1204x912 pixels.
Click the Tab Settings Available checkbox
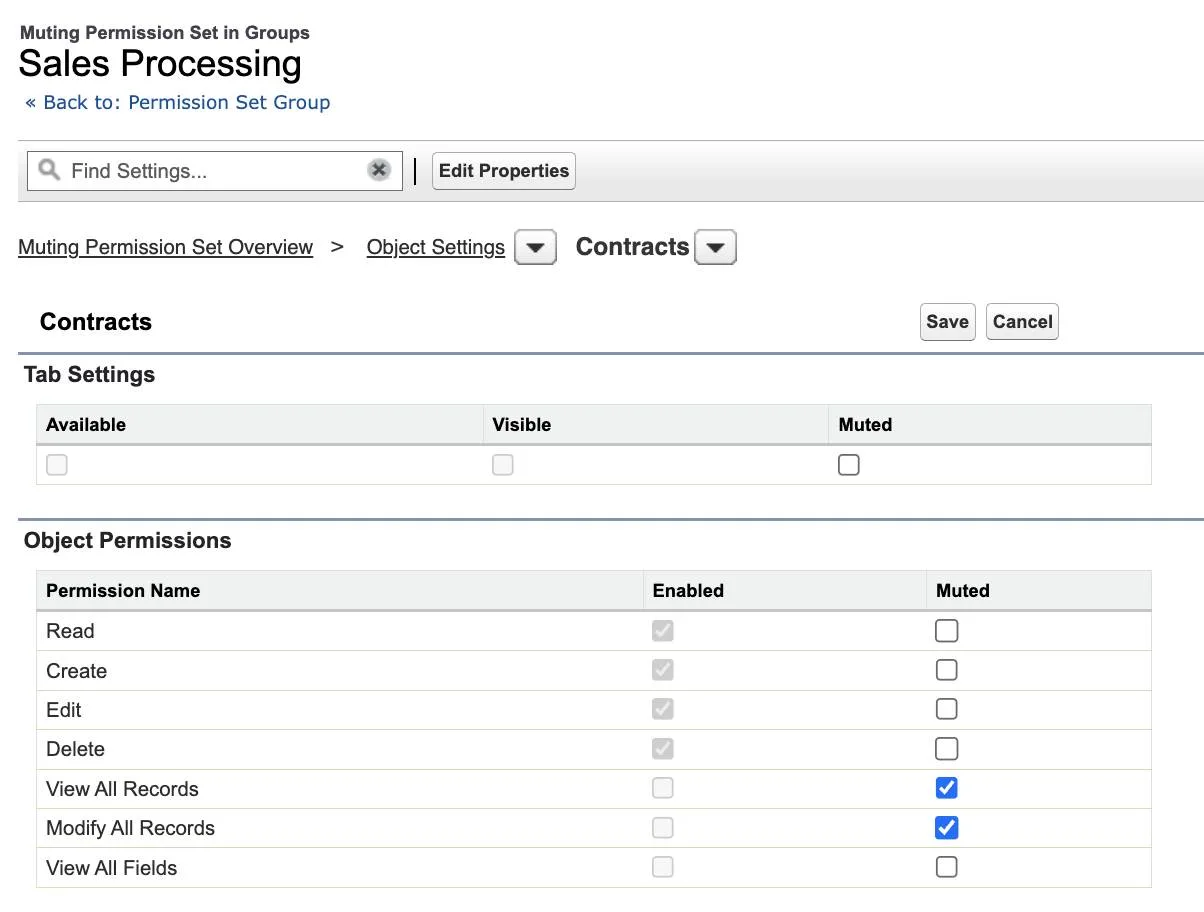click(x=57, y=465)
